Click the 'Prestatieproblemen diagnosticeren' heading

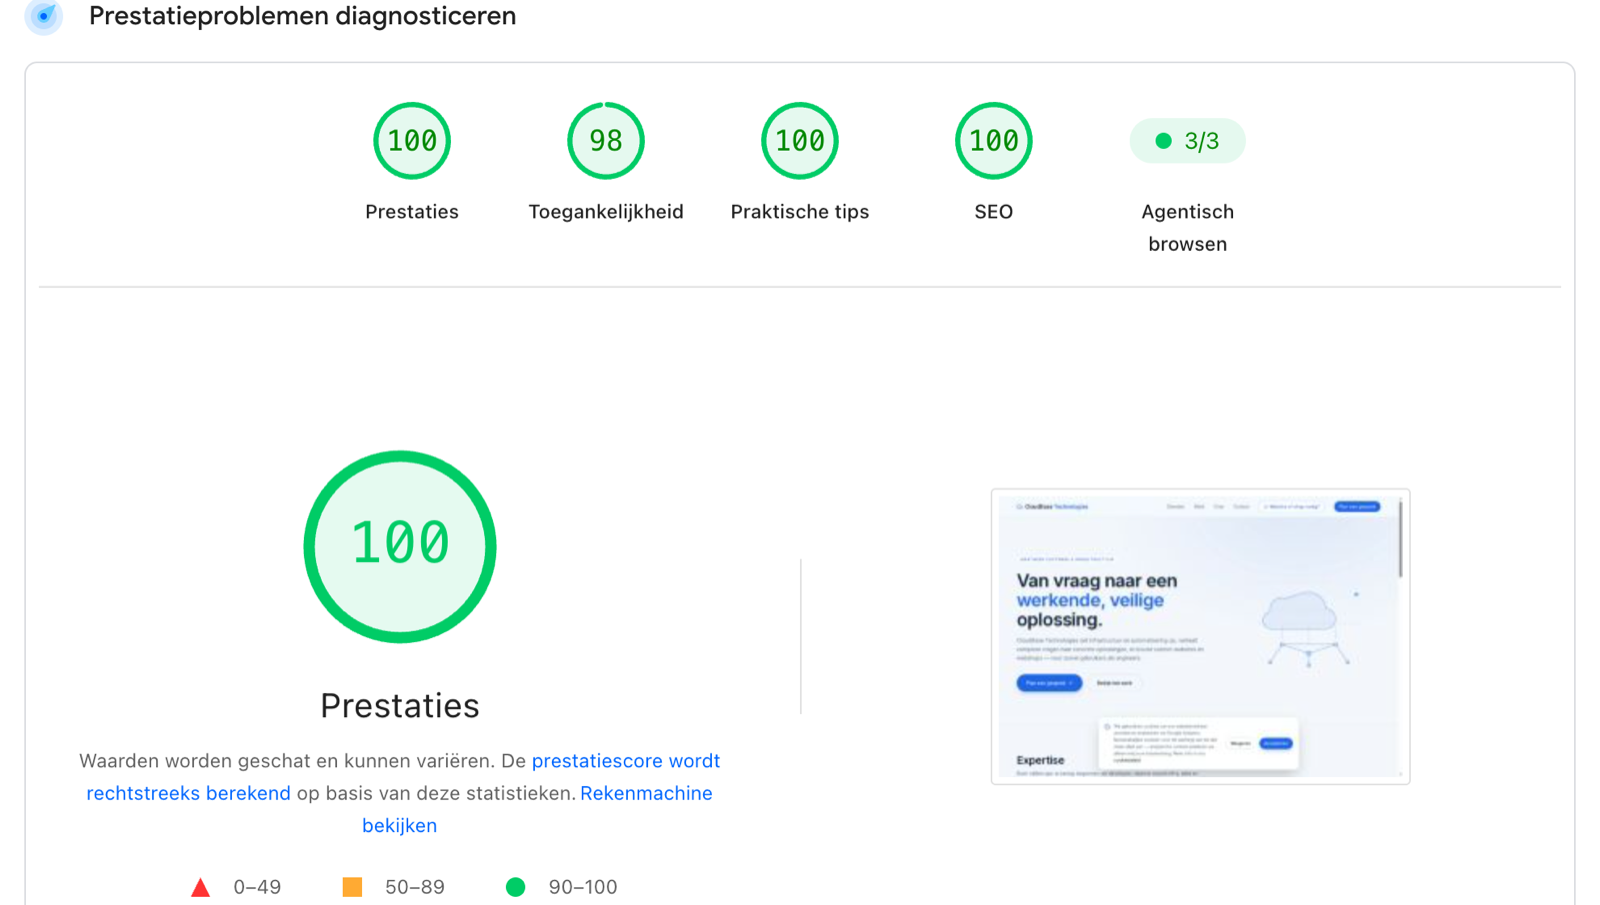pyautogui.click(x=303, y=16)
